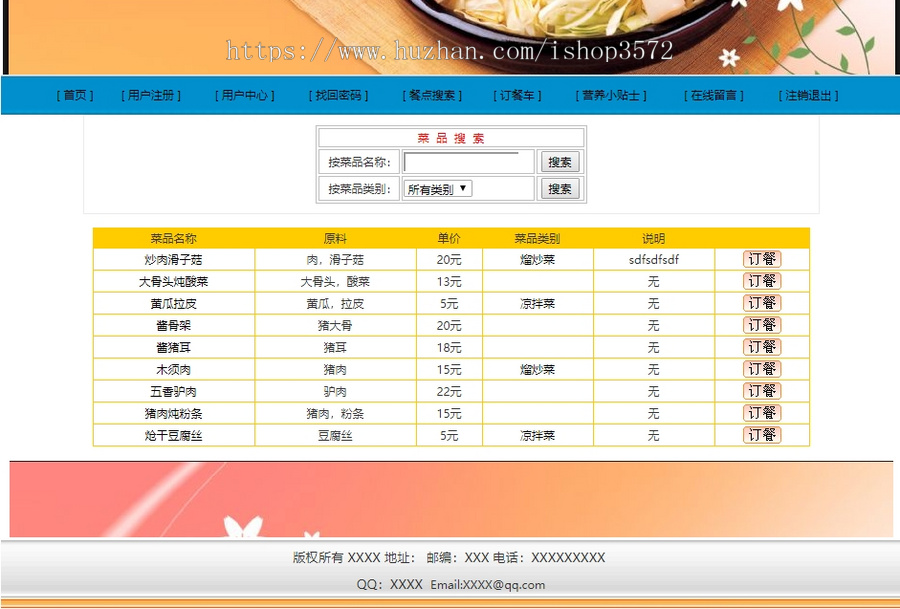Click the 按菜品名称 label
The image size is (900, 609).
point(359,162)
